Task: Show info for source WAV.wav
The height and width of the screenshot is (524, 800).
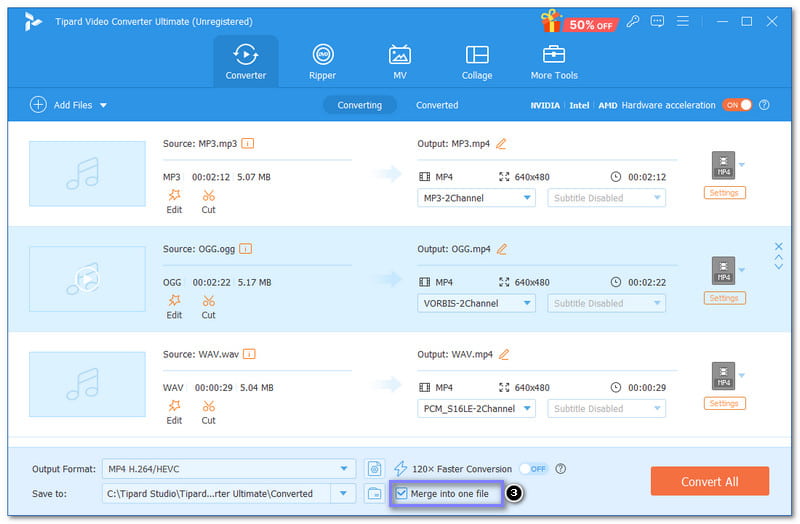Action: [249, 354]
